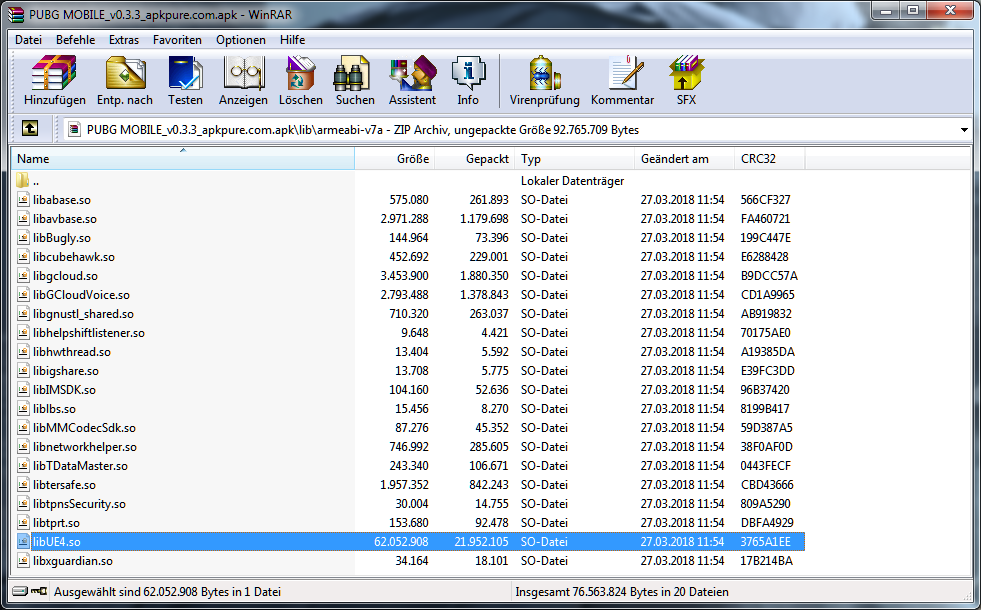Click the archive path address field
This screenshot has width=981, height=610.
click(518, 130)
